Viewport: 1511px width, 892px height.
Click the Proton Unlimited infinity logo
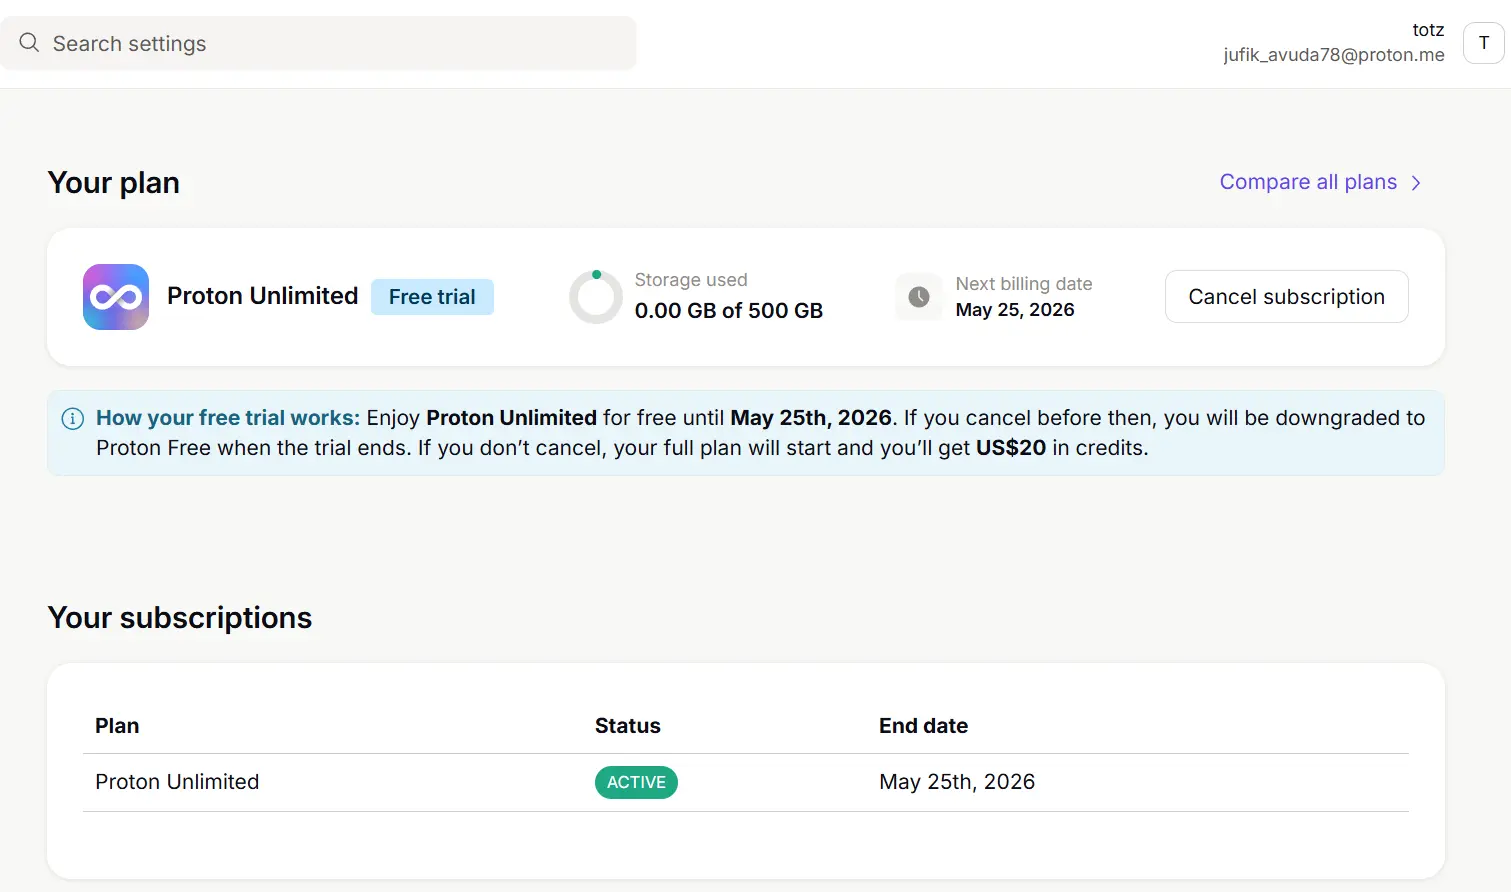[116, 297]
